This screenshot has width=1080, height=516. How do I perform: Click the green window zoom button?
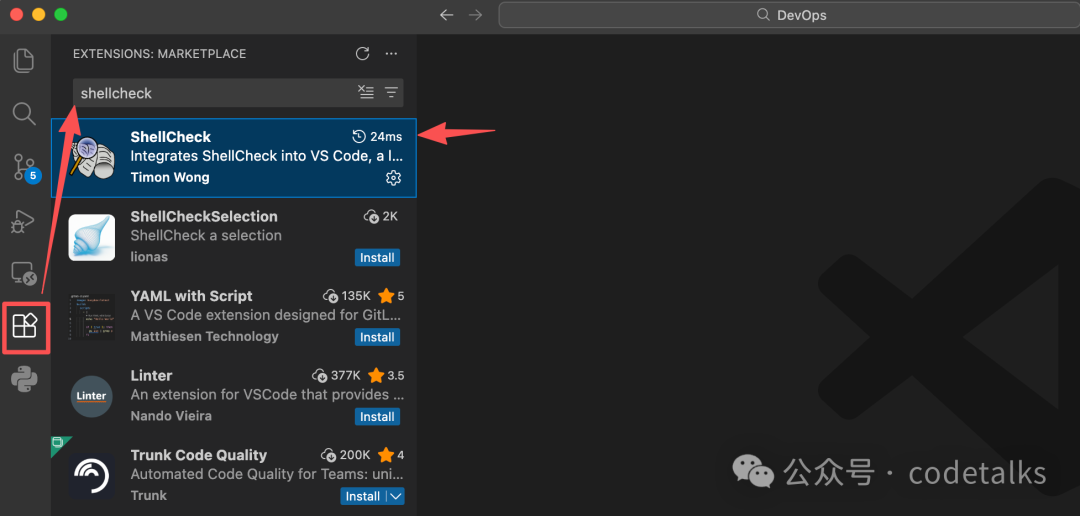tap(61, 14)
